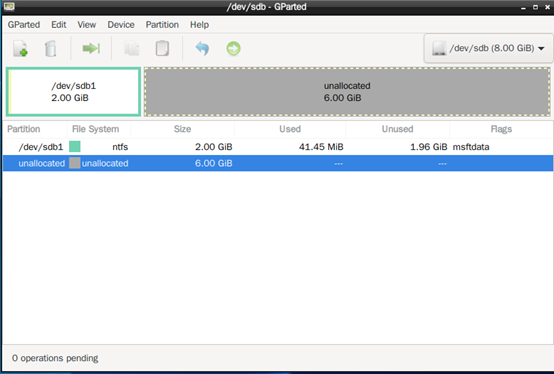
Task: Select the /dev/sdb1 row in the partition list
Action: click(x=278, y=147)
